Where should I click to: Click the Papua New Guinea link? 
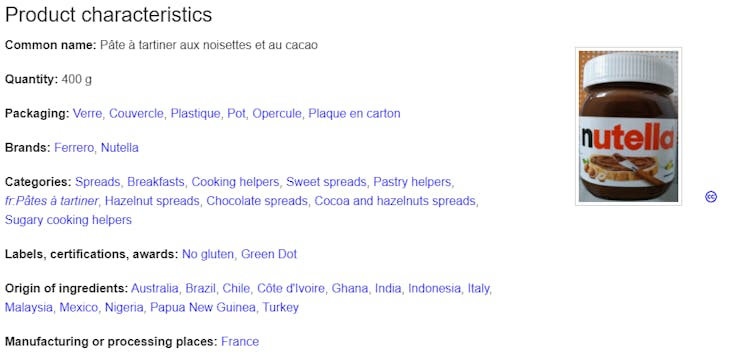click(203, 308)
